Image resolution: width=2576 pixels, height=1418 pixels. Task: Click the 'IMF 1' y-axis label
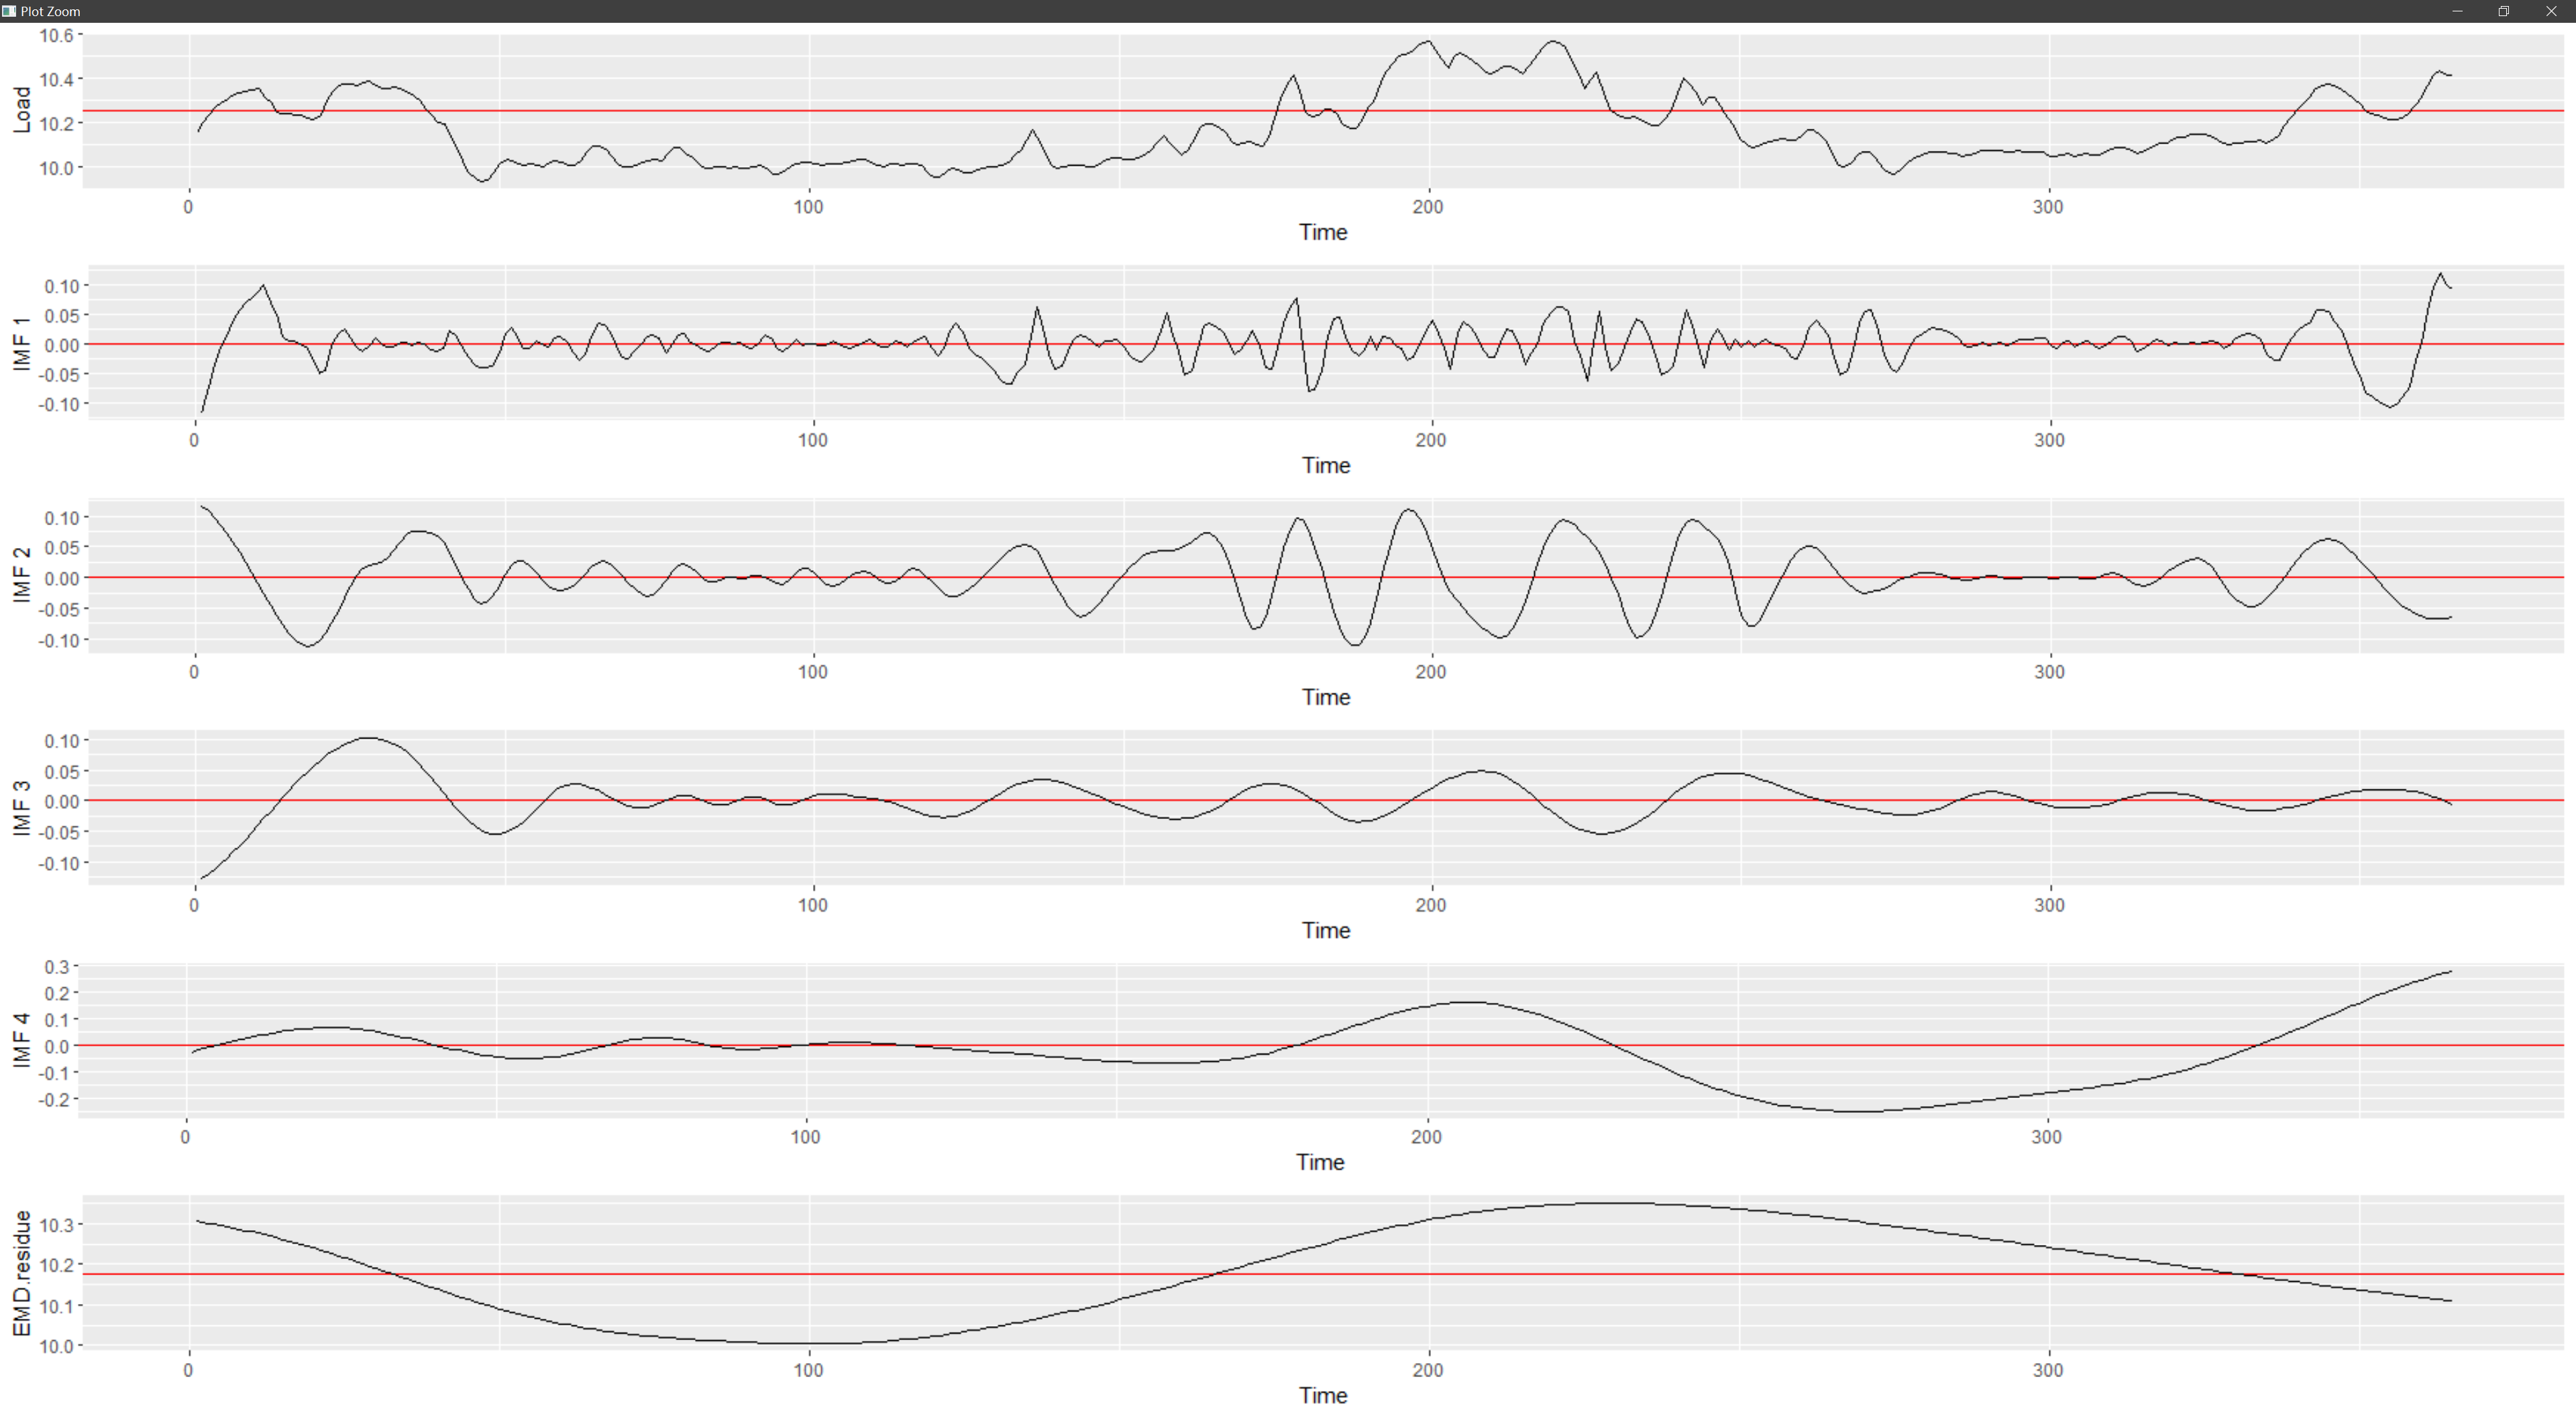21,343
